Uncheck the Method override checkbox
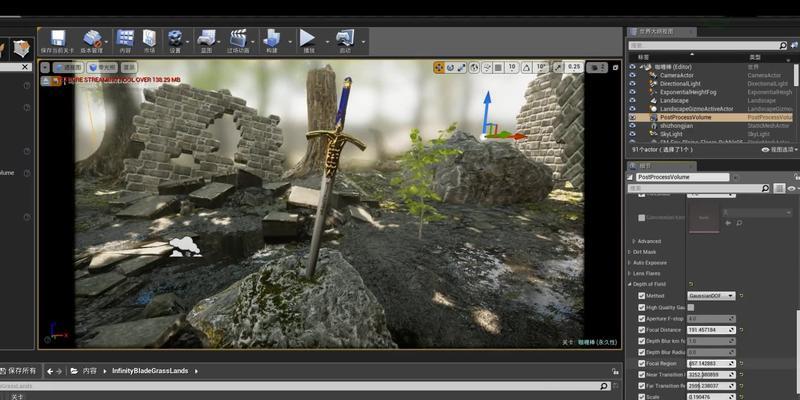The width and height of the screenshot is (800, 400). click(642, 296)
